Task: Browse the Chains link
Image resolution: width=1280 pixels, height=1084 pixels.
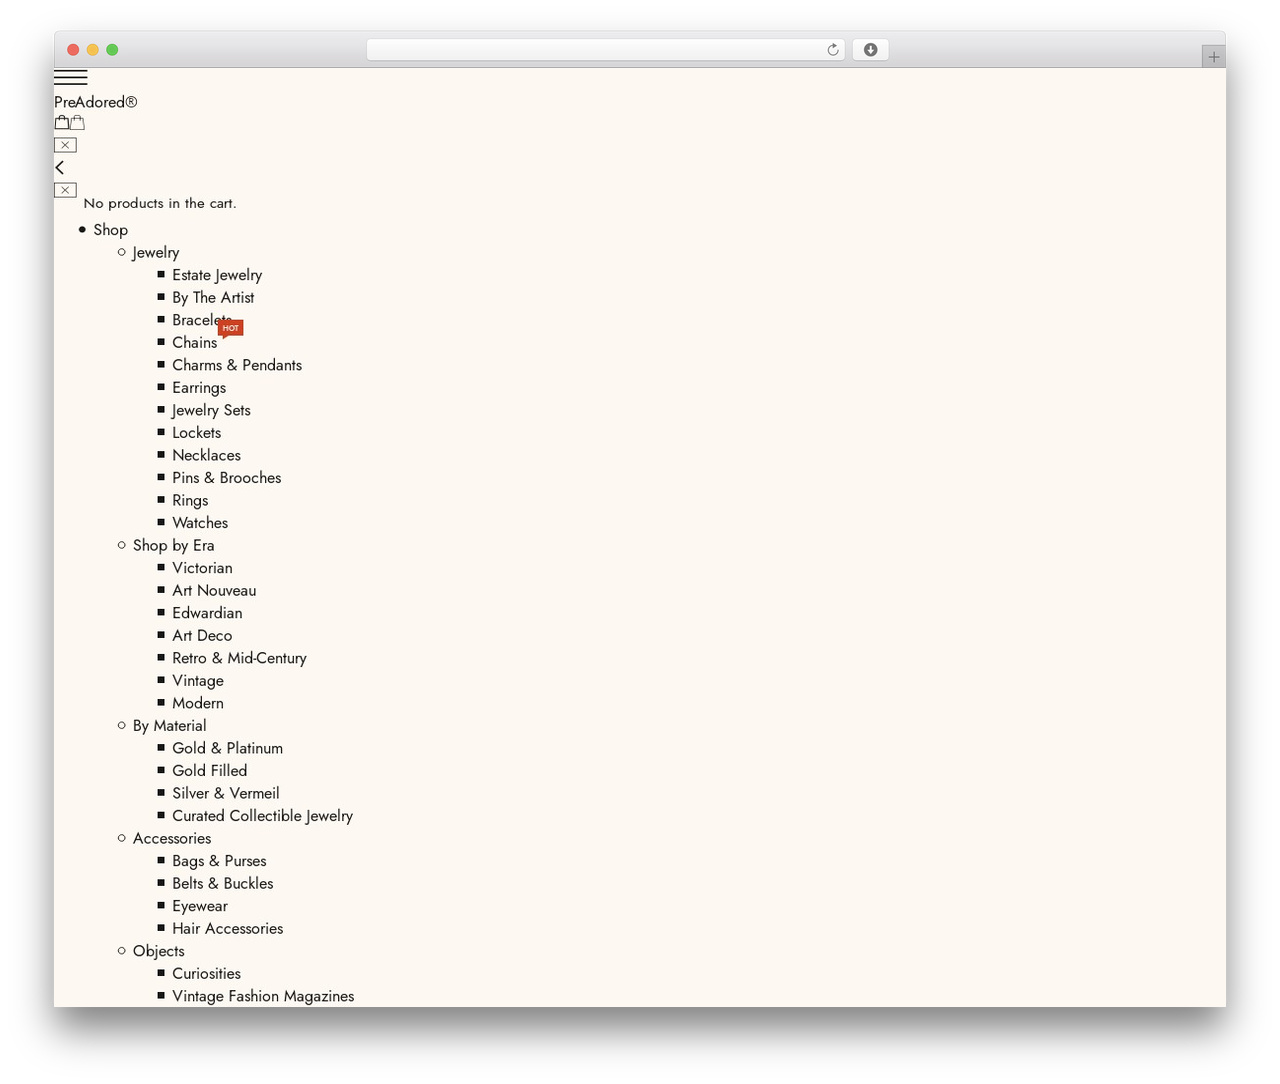Action: pos(195,343)
